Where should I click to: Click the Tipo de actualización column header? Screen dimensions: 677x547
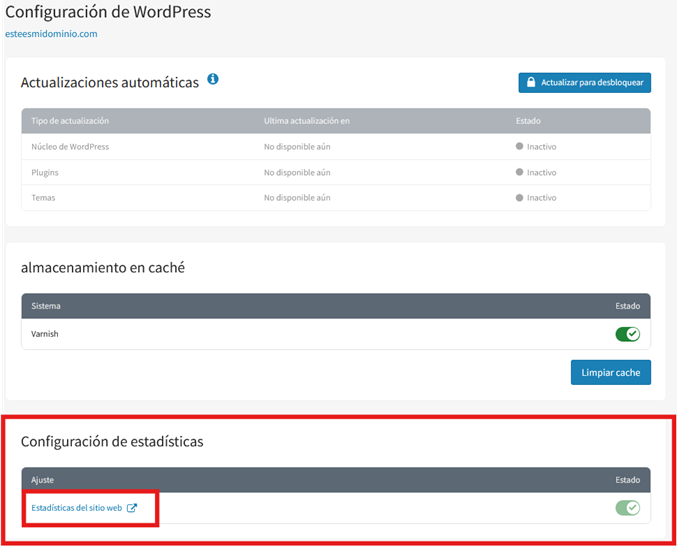click(70, 121)
